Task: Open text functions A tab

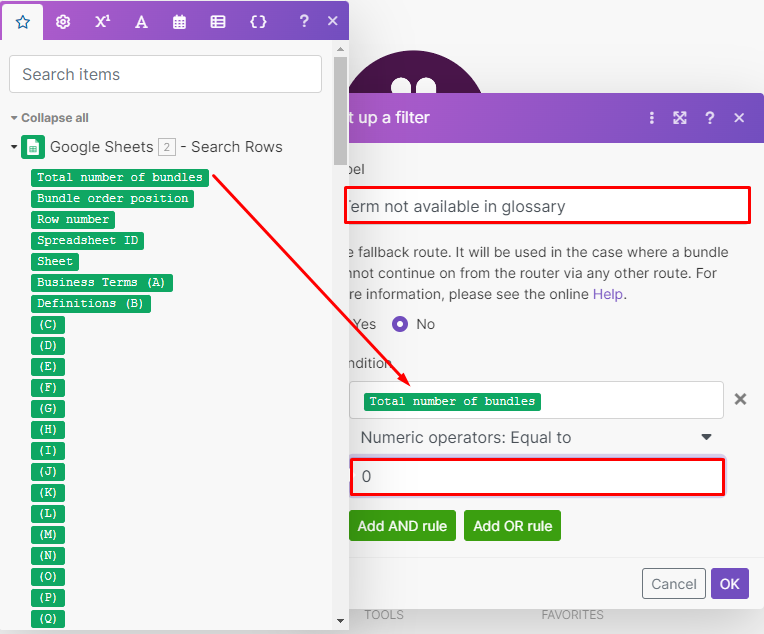Action: pos(141,22)
